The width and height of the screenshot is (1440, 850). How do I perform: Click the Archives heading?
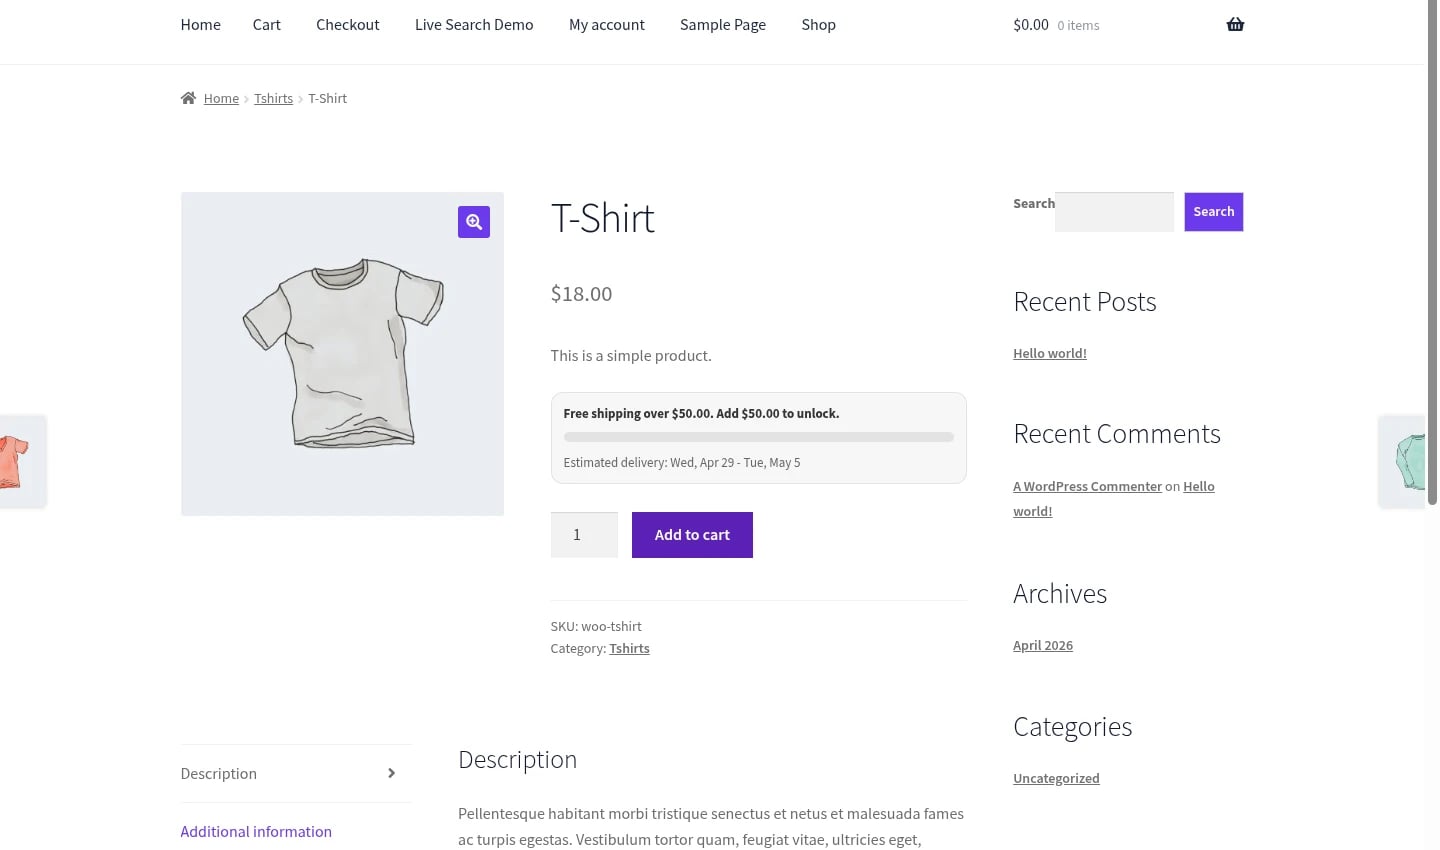tap(1060, 594)
